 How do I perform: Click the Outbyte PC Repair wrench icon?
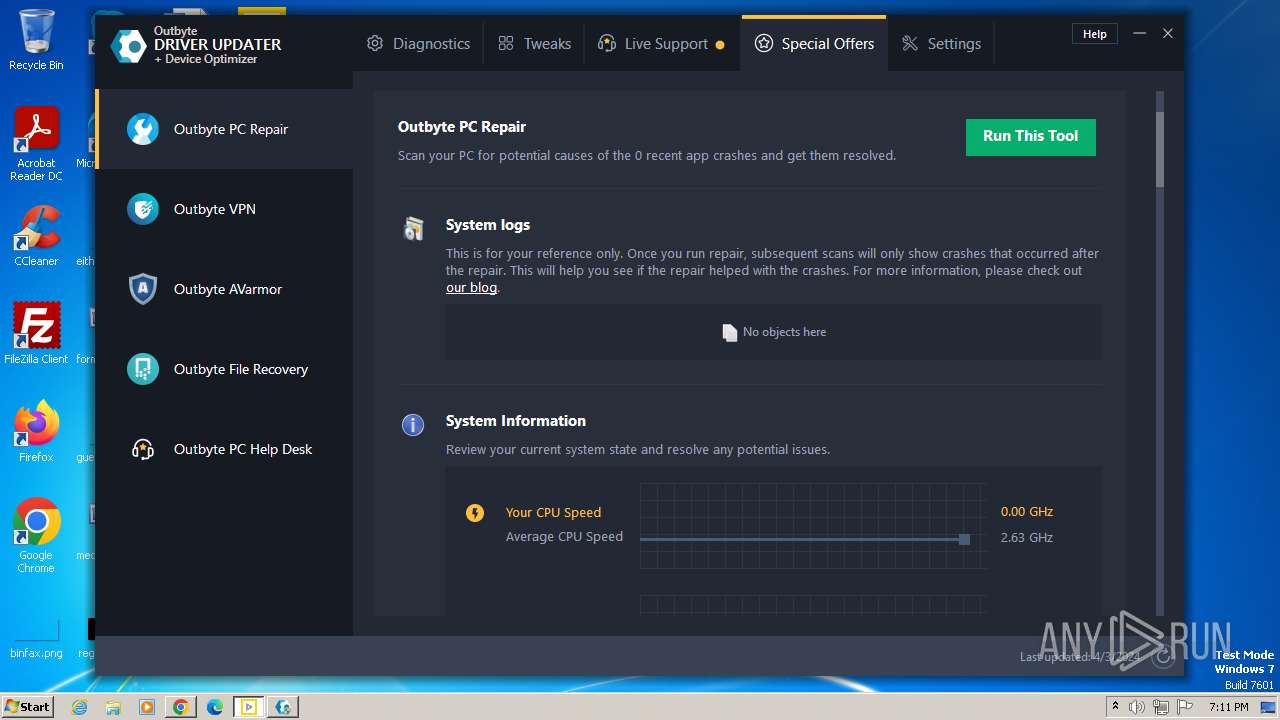click(143, 129)
